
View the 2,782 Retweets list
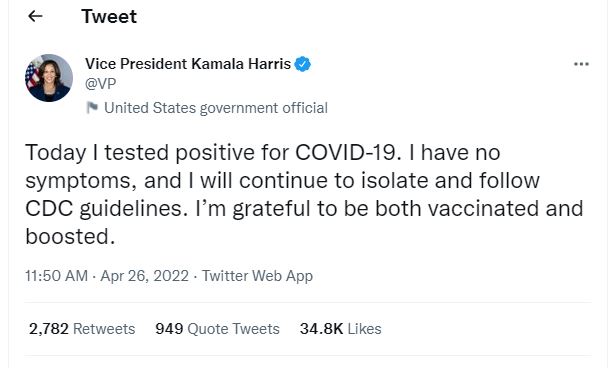82,329
